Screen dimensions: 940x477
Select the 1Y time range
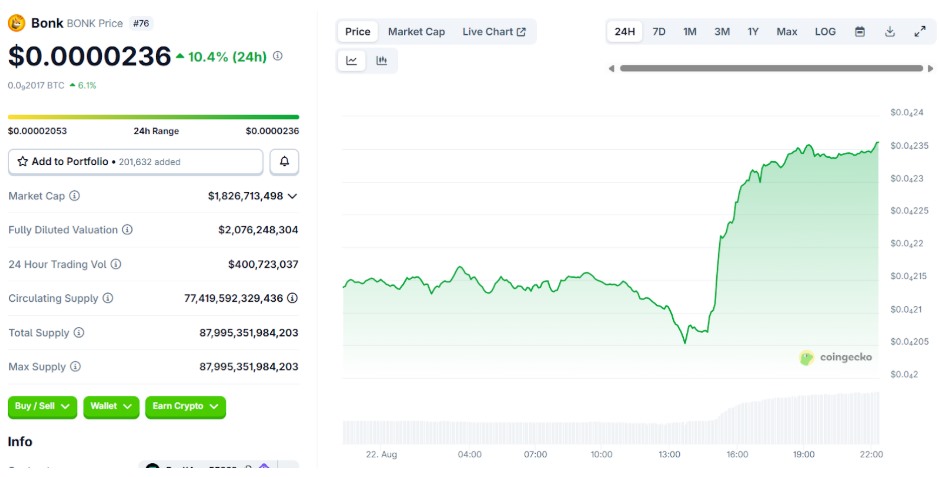(x=753, y=32)
